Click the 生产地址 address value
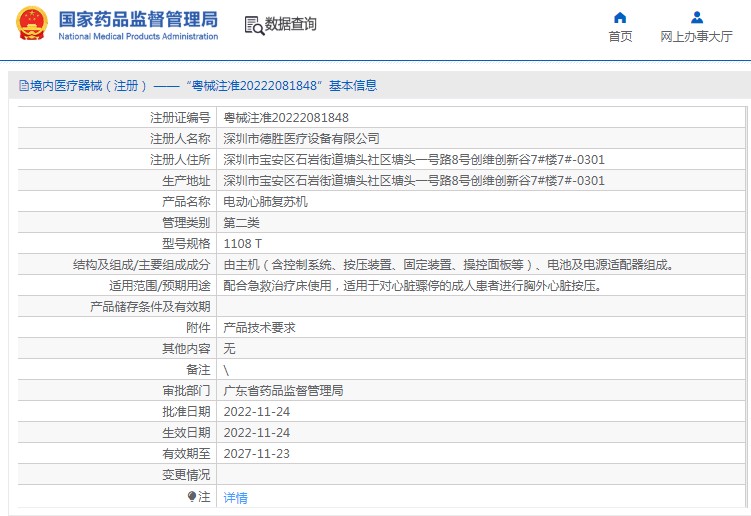The height and width of the screenshot is (516, 751). point(414,181)
